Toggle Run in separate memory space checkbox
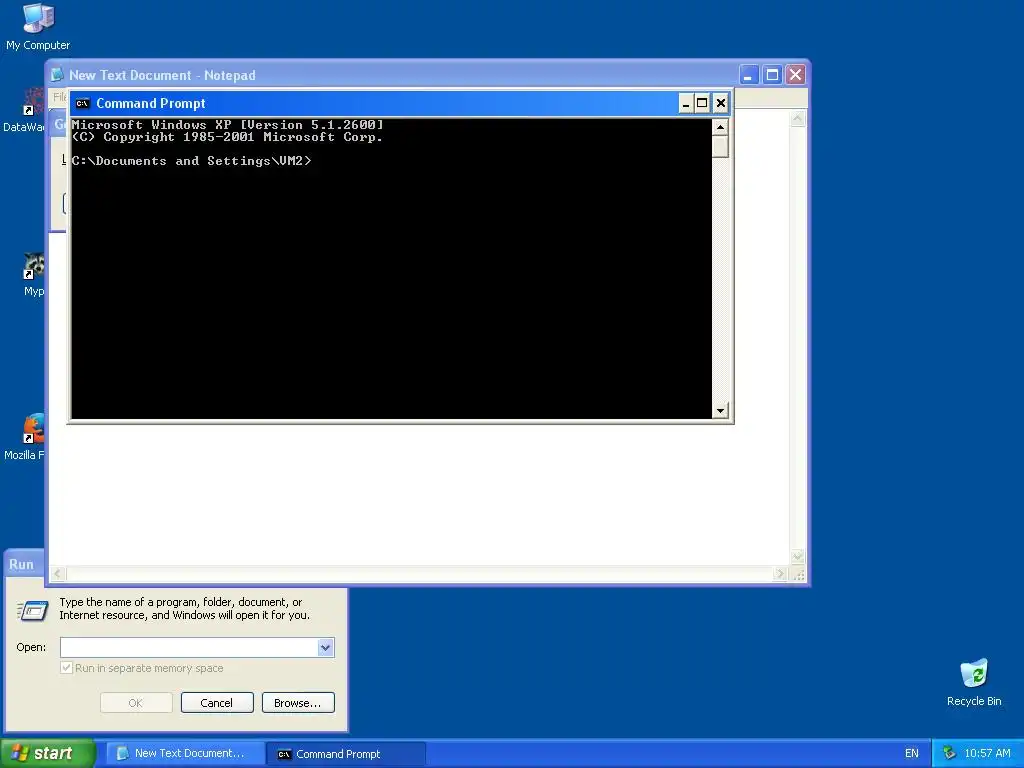The width and height of the screenshot is (1024, 768). (66, 667)
